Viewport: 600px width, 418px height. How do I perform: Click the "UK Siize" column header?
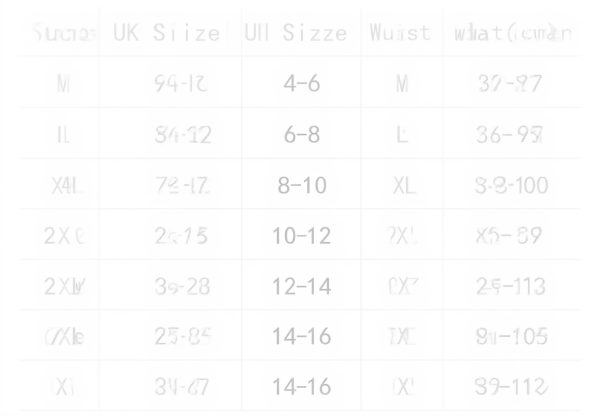(x=166, y=33)
